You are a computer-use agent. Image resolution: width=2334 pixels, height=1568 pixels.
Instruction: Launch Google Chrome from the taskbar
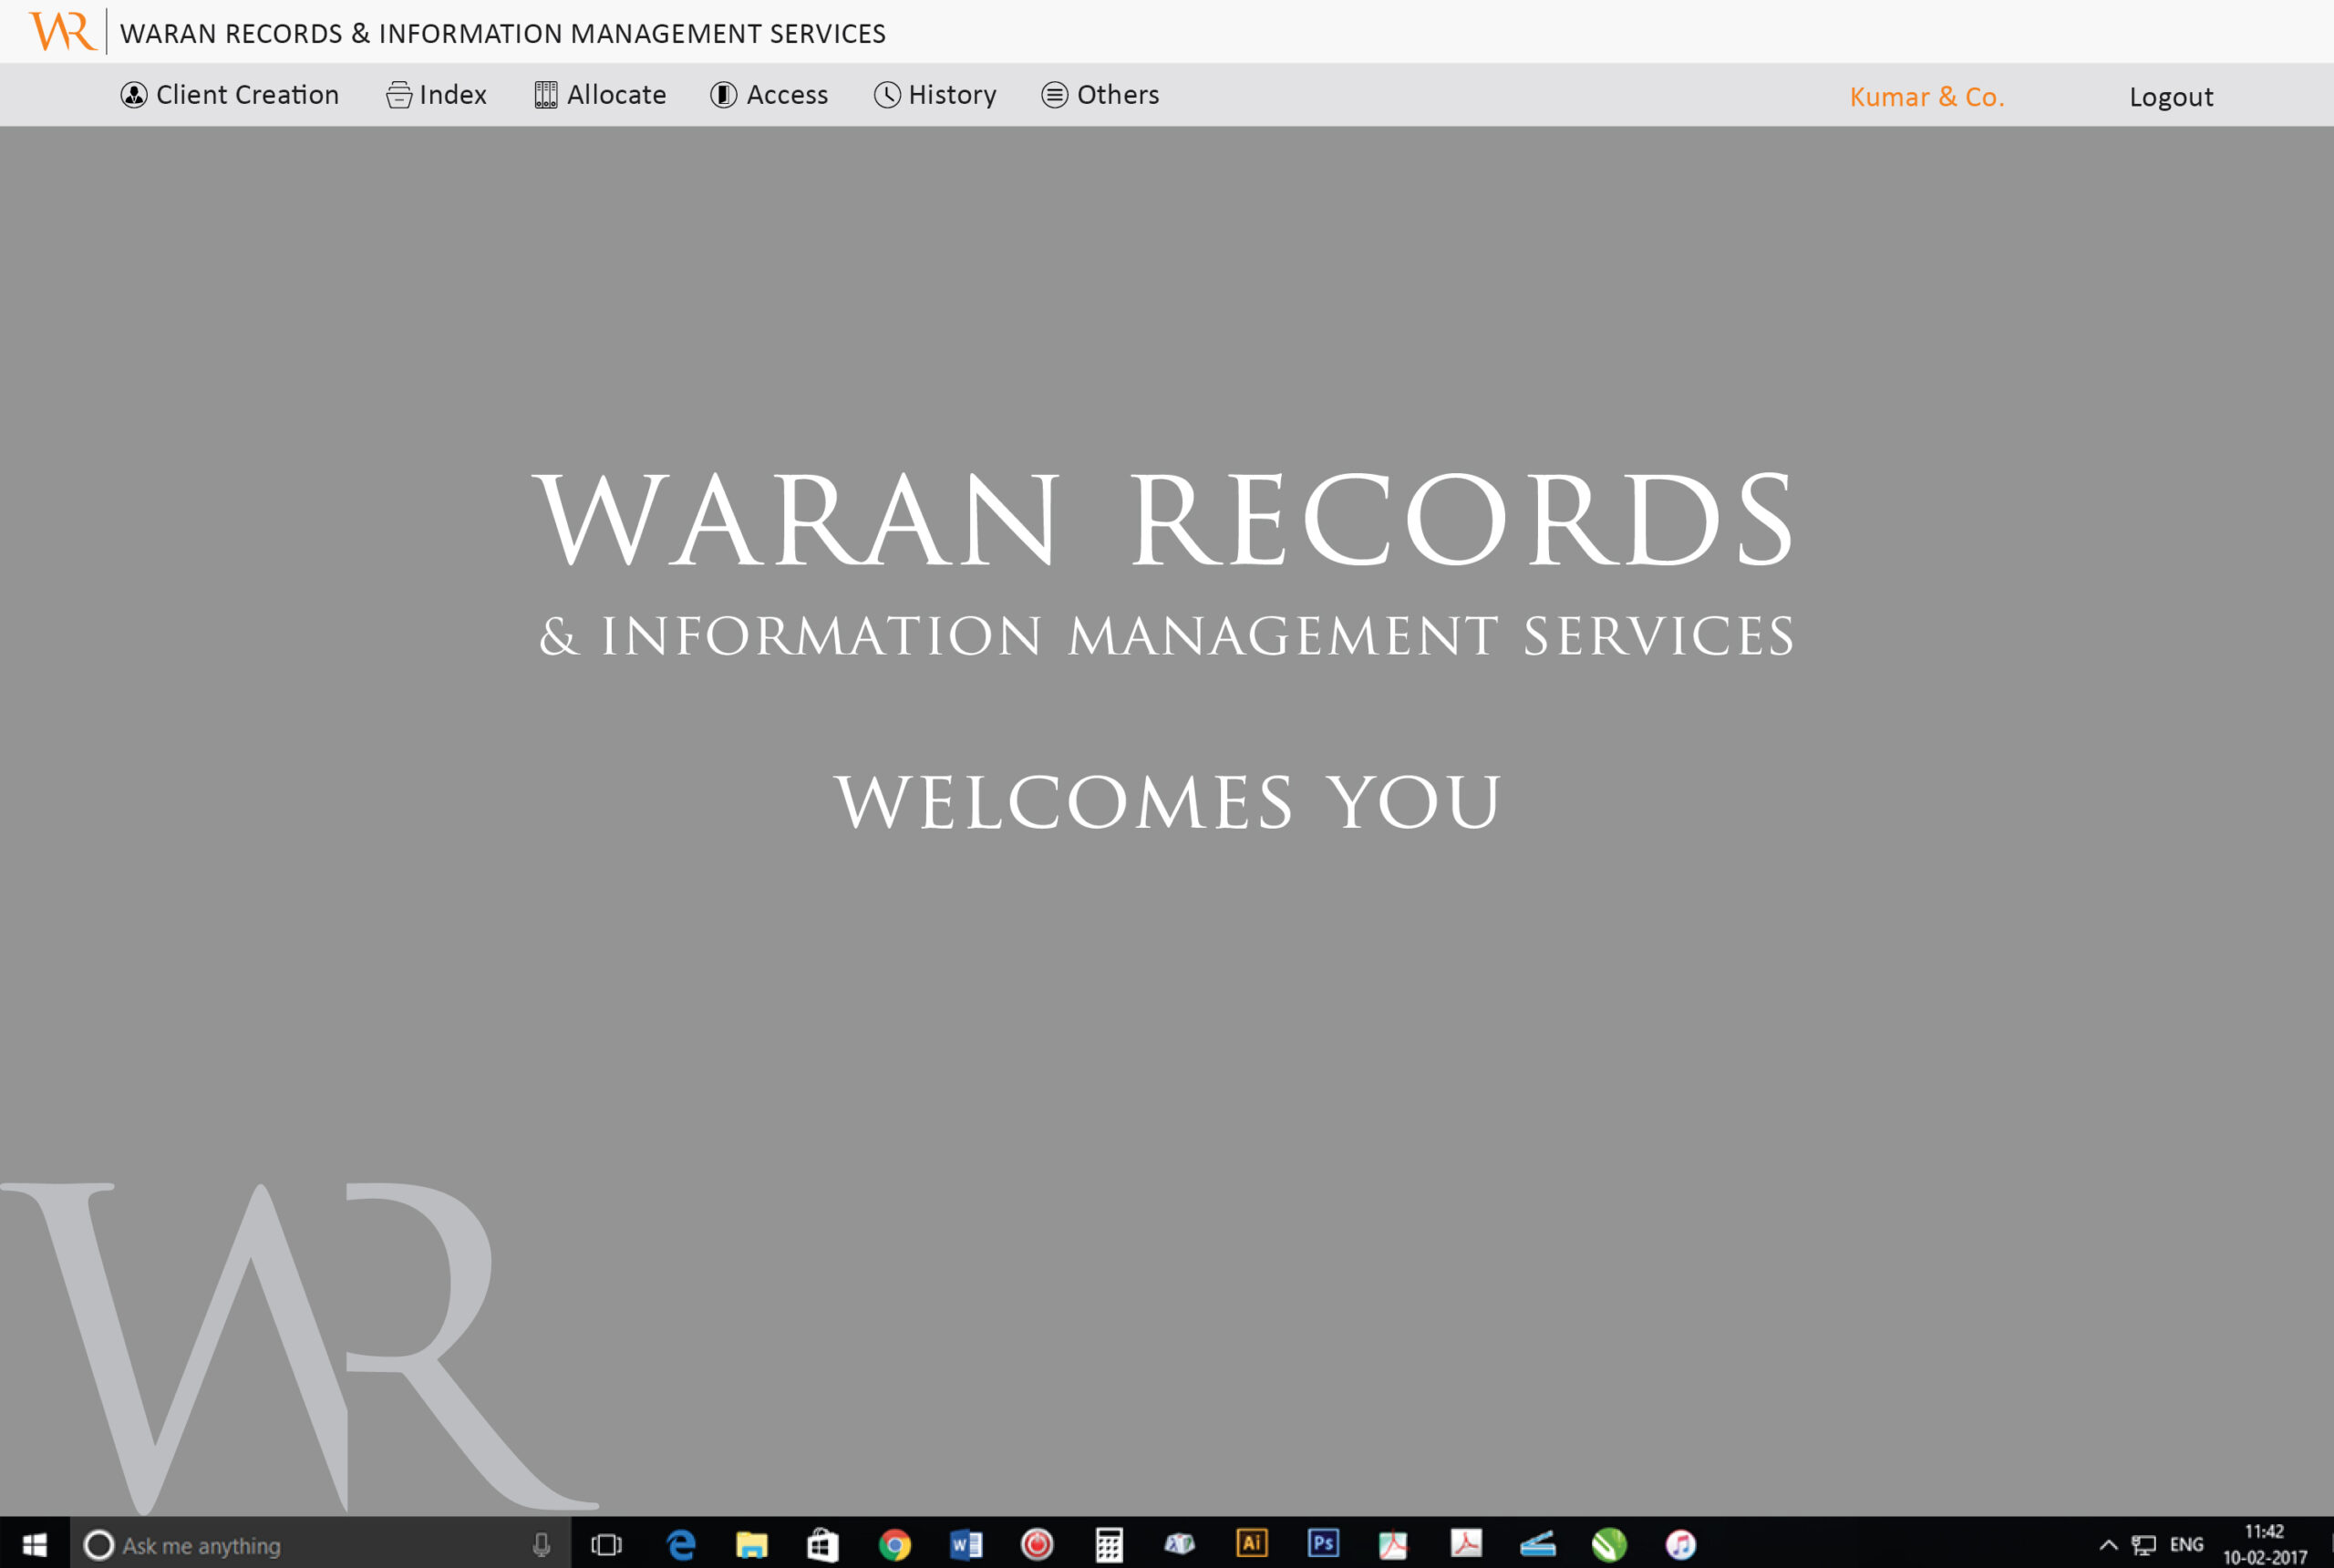click(x=895, y=1545)
